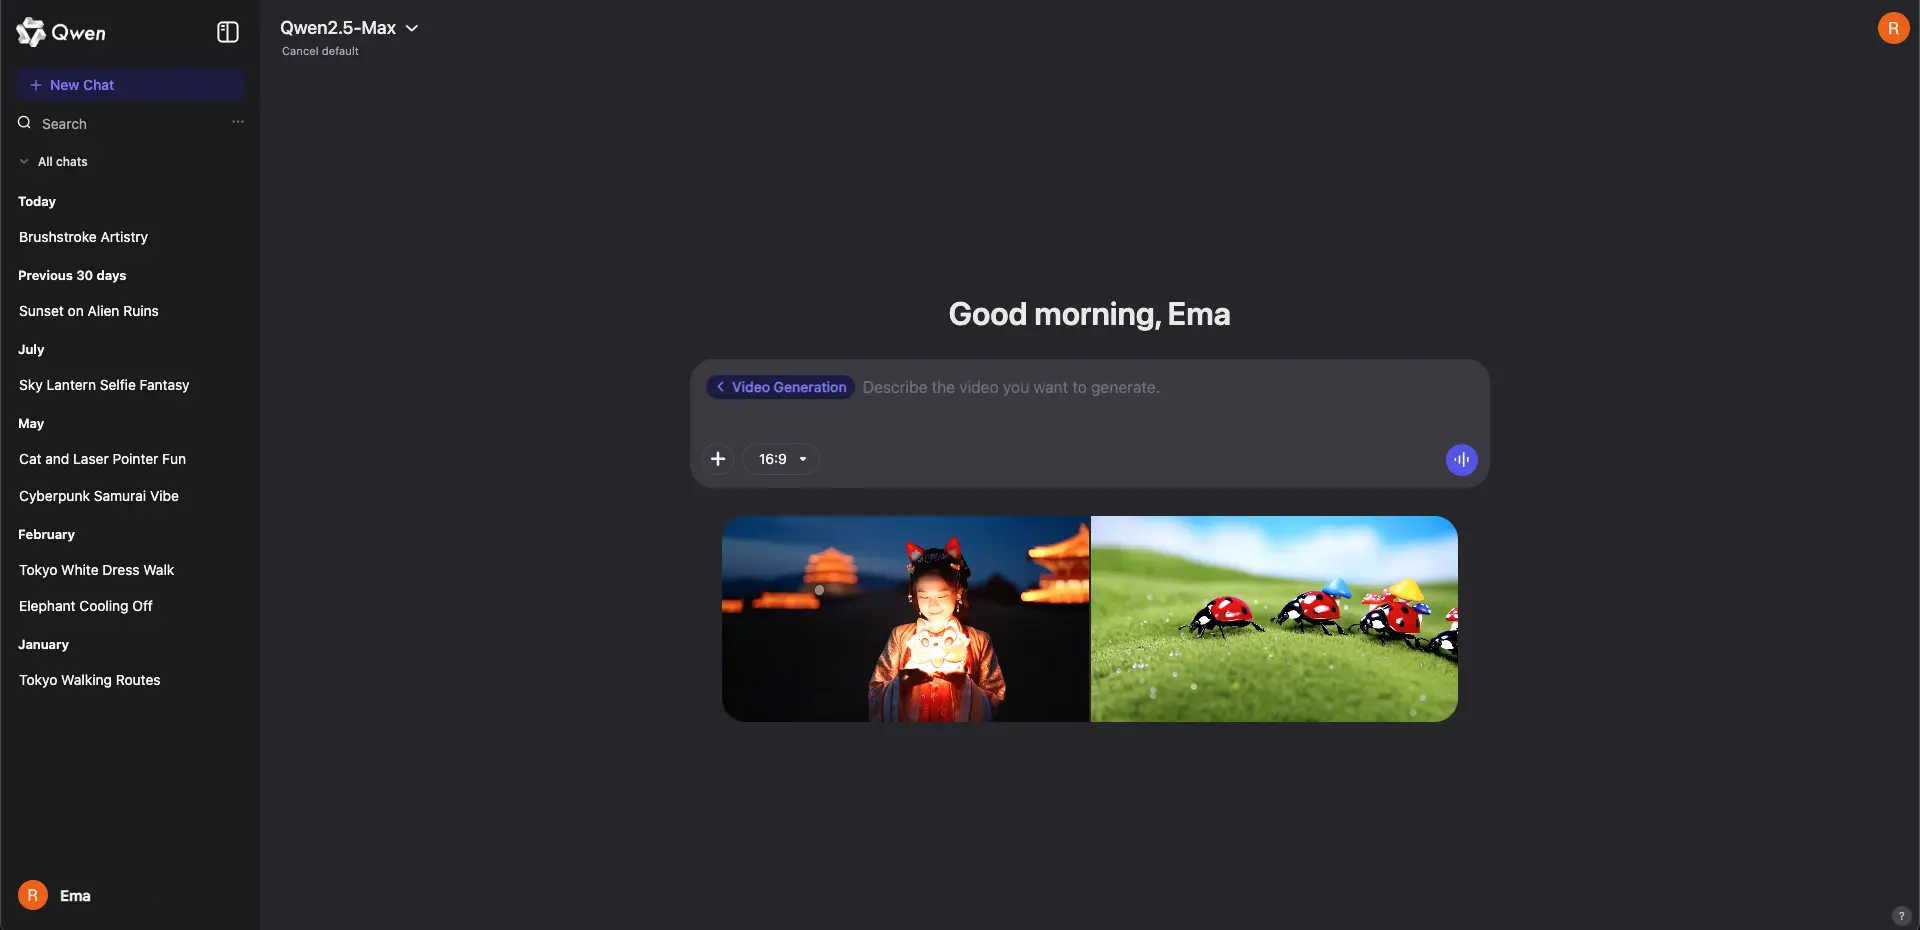Viewport: 1920px width, 930px height.
Task: Collapse the All chats section
Action: [53, 162]
